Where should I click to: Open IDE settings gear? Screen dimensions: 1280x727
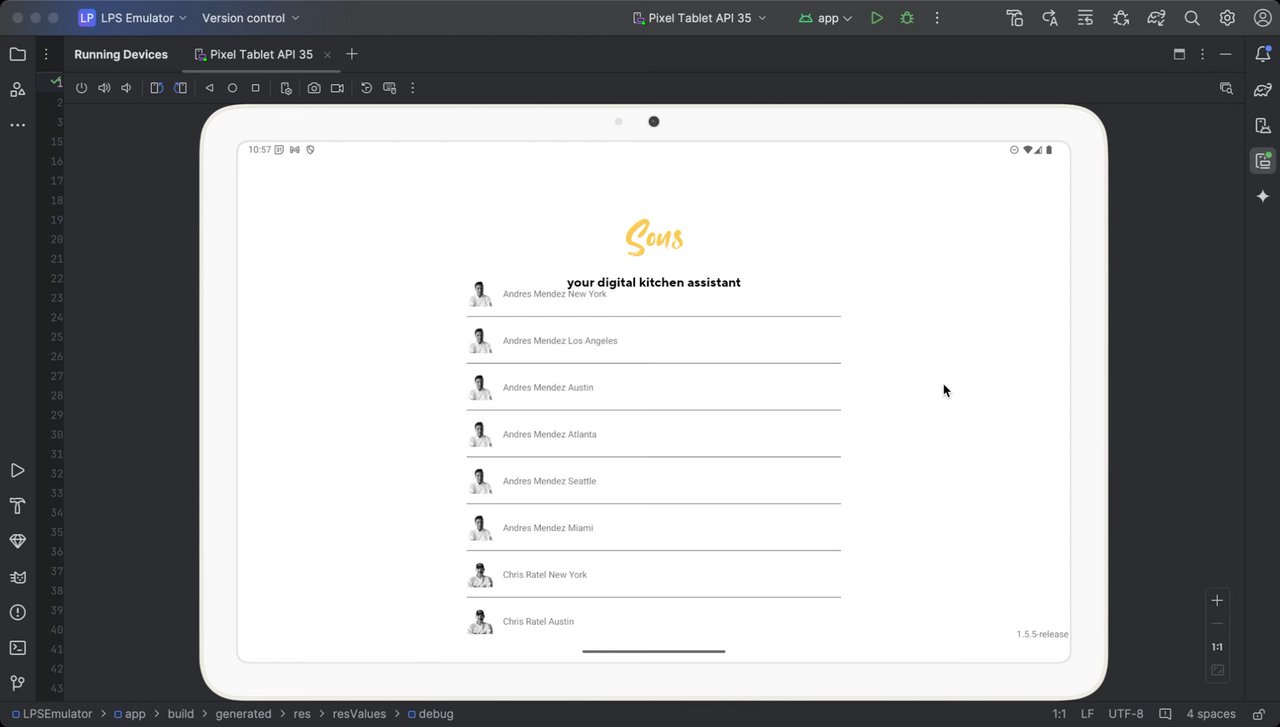(1227, 18)
